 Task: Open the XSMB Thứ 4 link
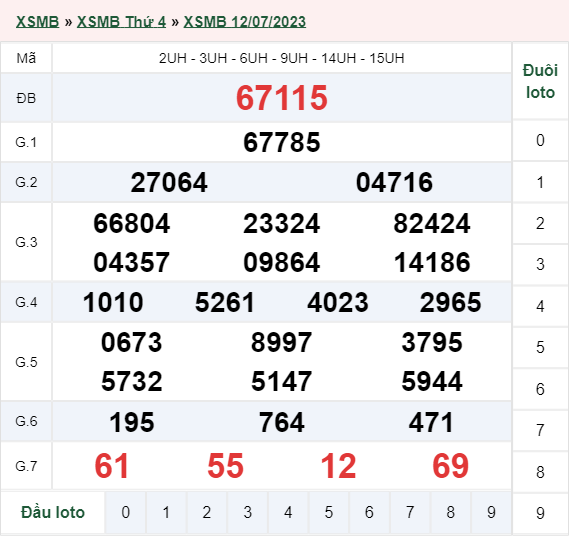point(121,22)
